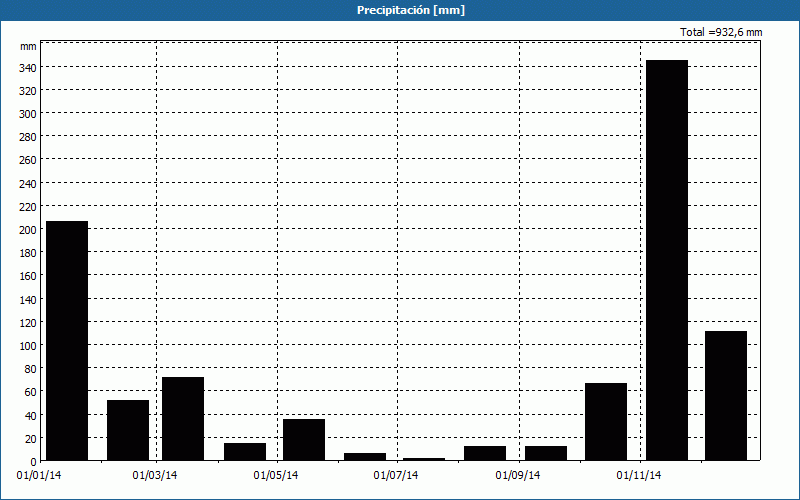Click the September 2014 bar
The width and height of the screenshot is (800, 500).
(546, 453)
